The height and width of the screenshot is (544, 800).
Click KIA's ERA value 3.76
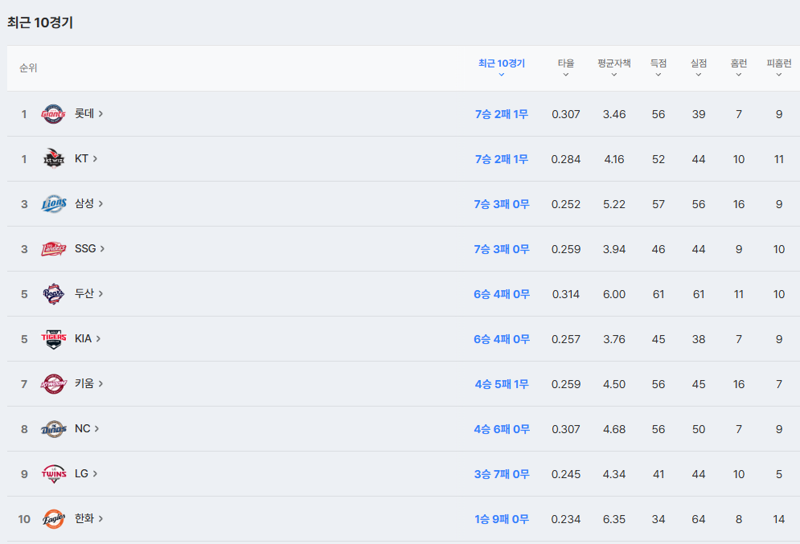pyautogui.click(x=614, y=339)
